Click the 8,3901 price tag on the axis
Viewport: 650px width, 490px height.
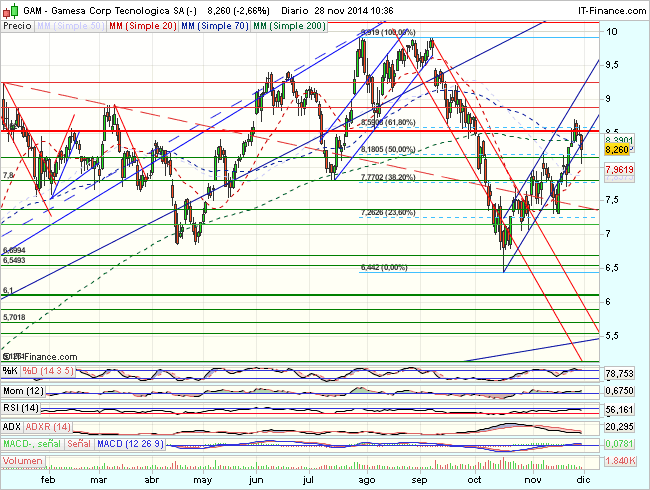click(x=619, y=140)
